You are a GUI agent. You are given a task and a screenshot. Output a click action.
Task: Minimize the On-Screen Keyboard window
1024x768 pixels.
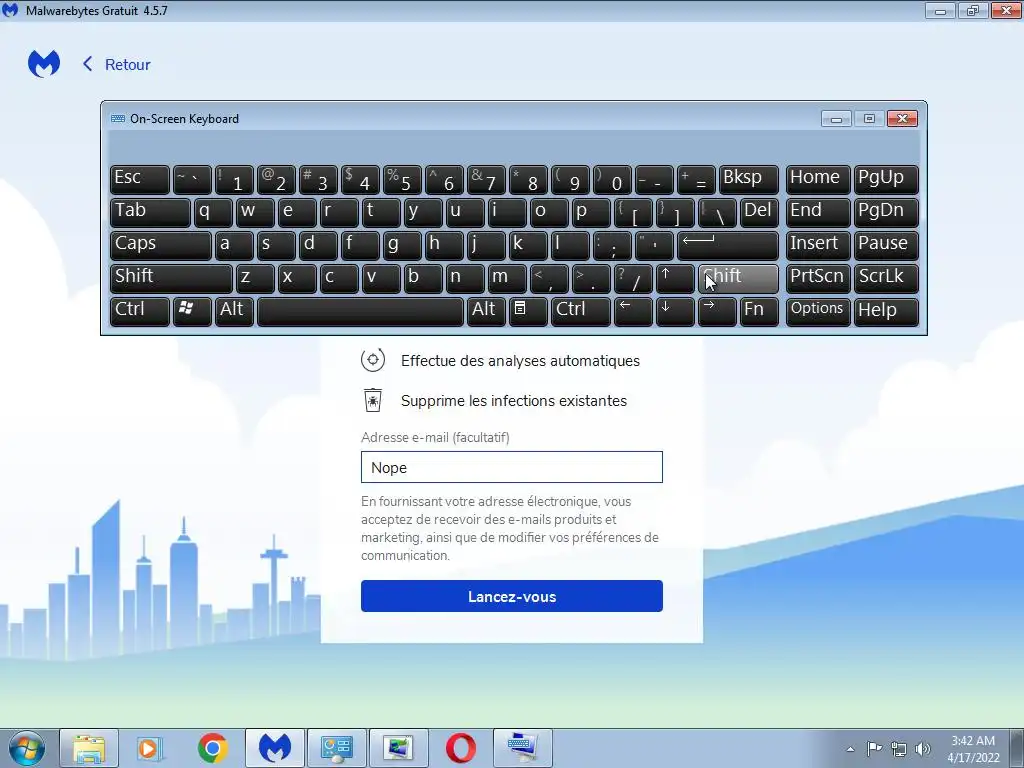pos(836,119)
